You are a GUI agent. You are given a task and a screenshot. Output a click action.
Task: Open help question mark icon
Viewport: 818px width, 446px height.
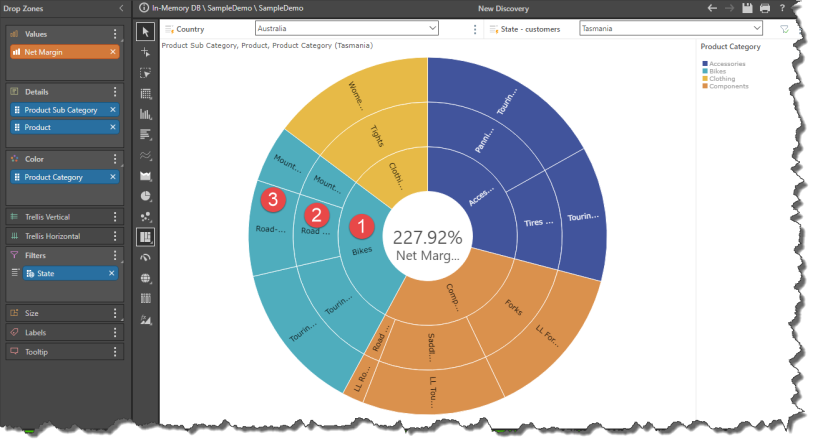(x=782, y=8)
